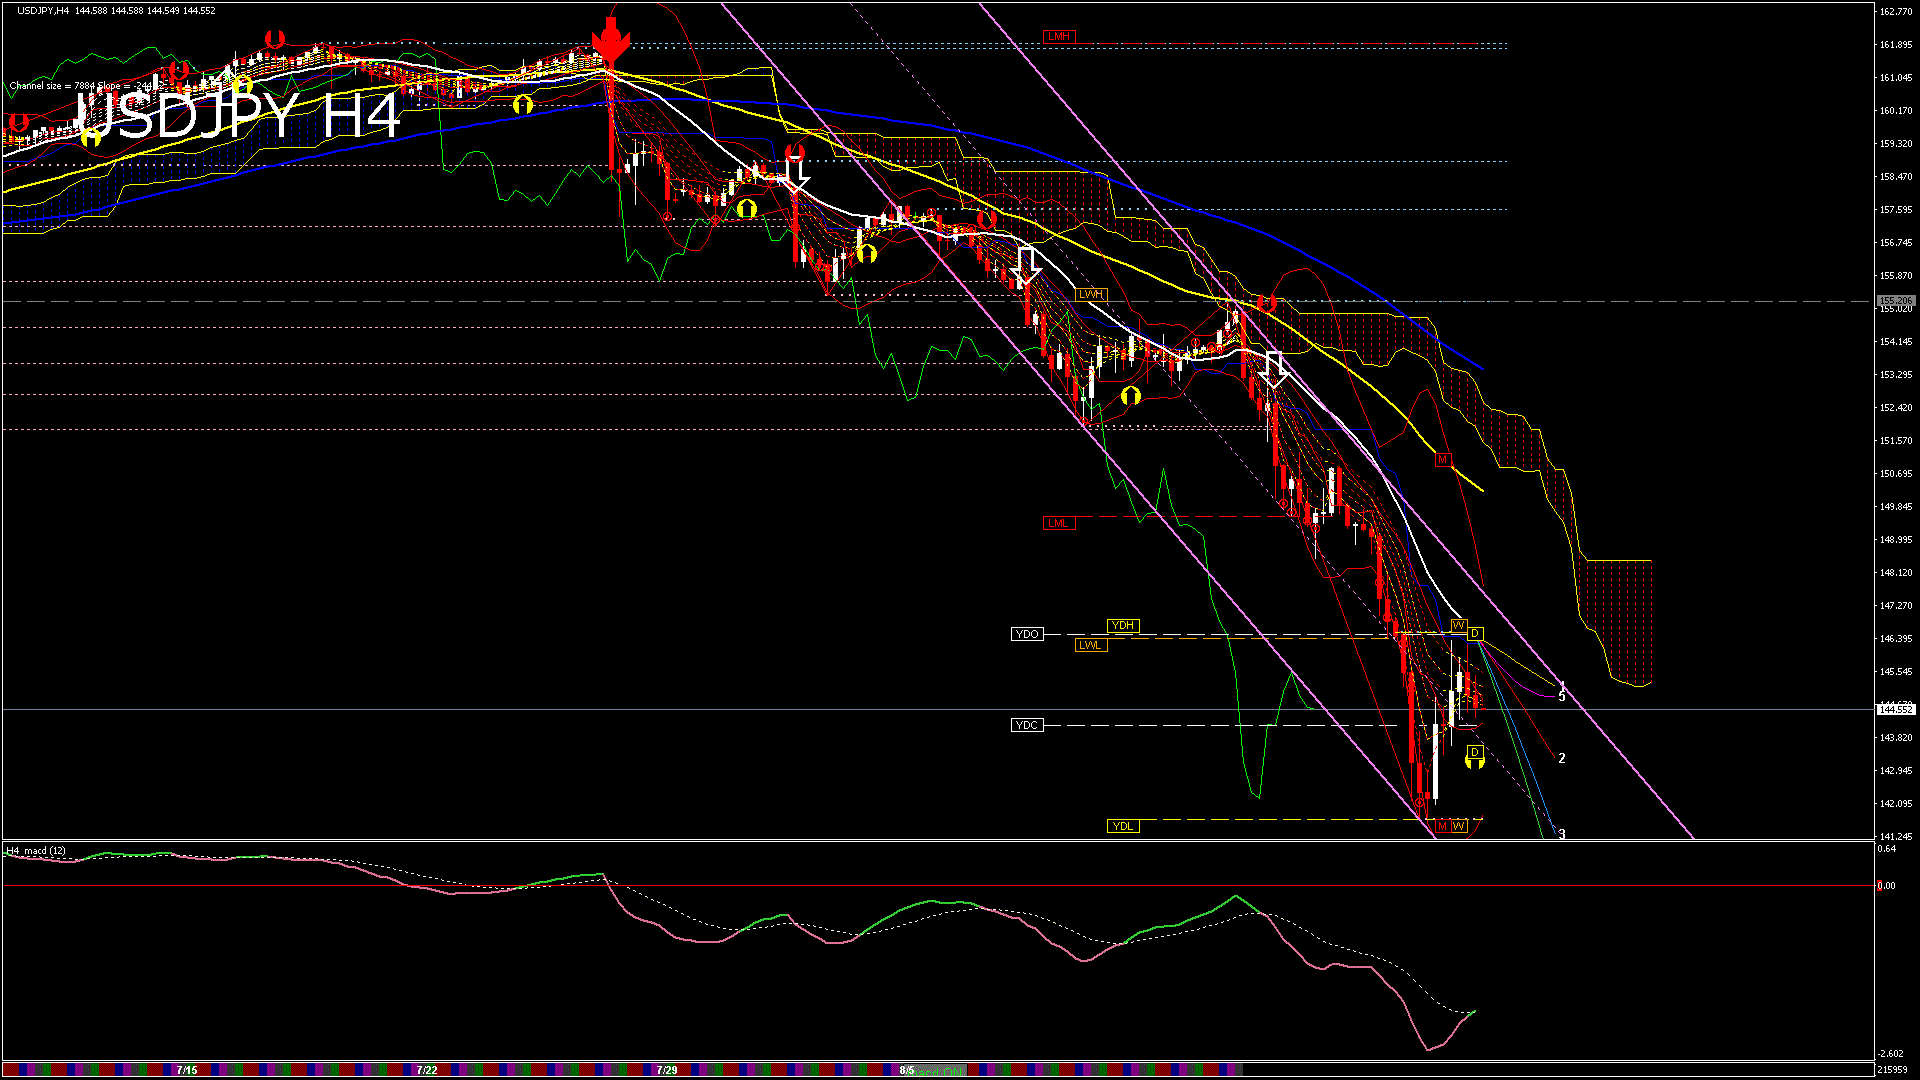
Task: Click the LML red level label
Action: 1059,523
